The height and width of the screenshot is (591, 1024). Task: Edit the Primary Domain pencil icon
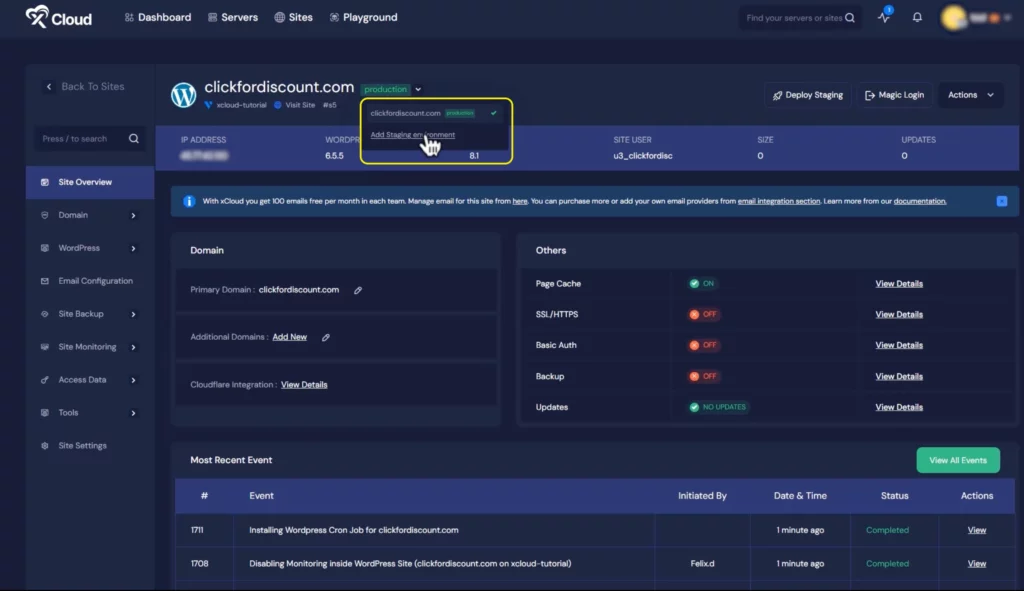click(358, 290)
